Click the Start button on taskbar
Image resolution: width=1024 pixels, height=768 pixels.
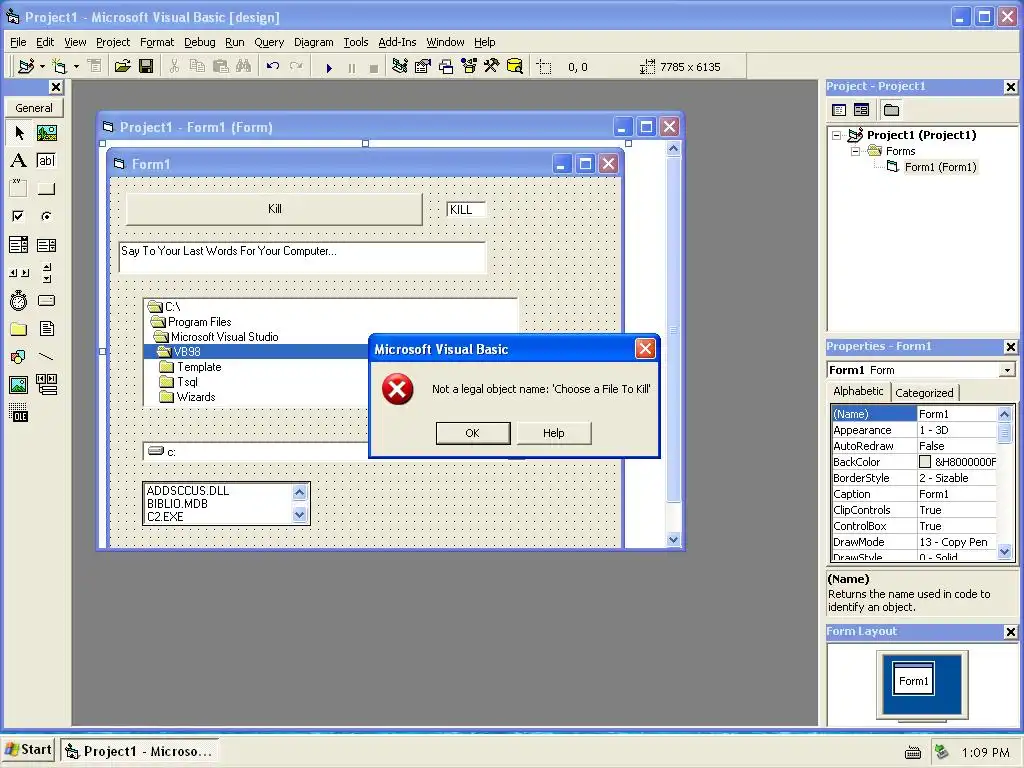pos(29,750)
